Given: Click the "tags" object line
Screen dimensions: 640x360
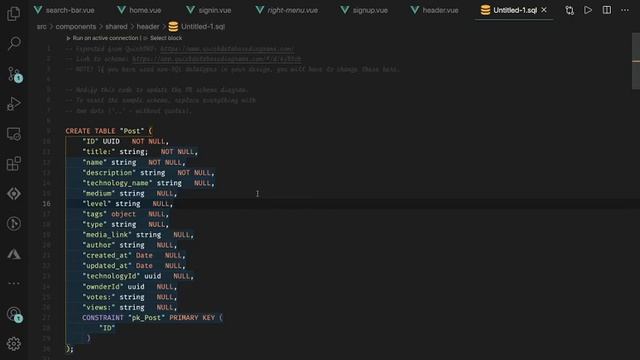Looking at the screenshot, I should (x=125, y=214).
